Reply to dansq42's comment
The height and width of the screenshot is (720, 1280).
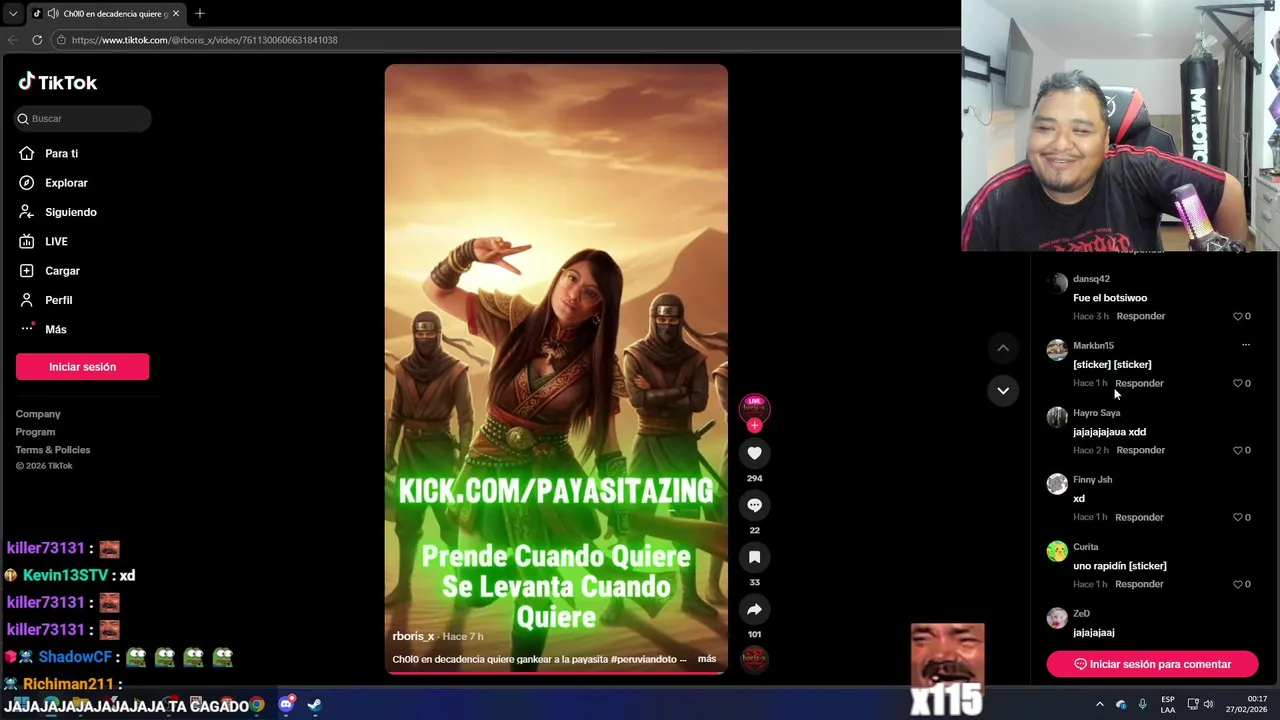click(1140, 316)
